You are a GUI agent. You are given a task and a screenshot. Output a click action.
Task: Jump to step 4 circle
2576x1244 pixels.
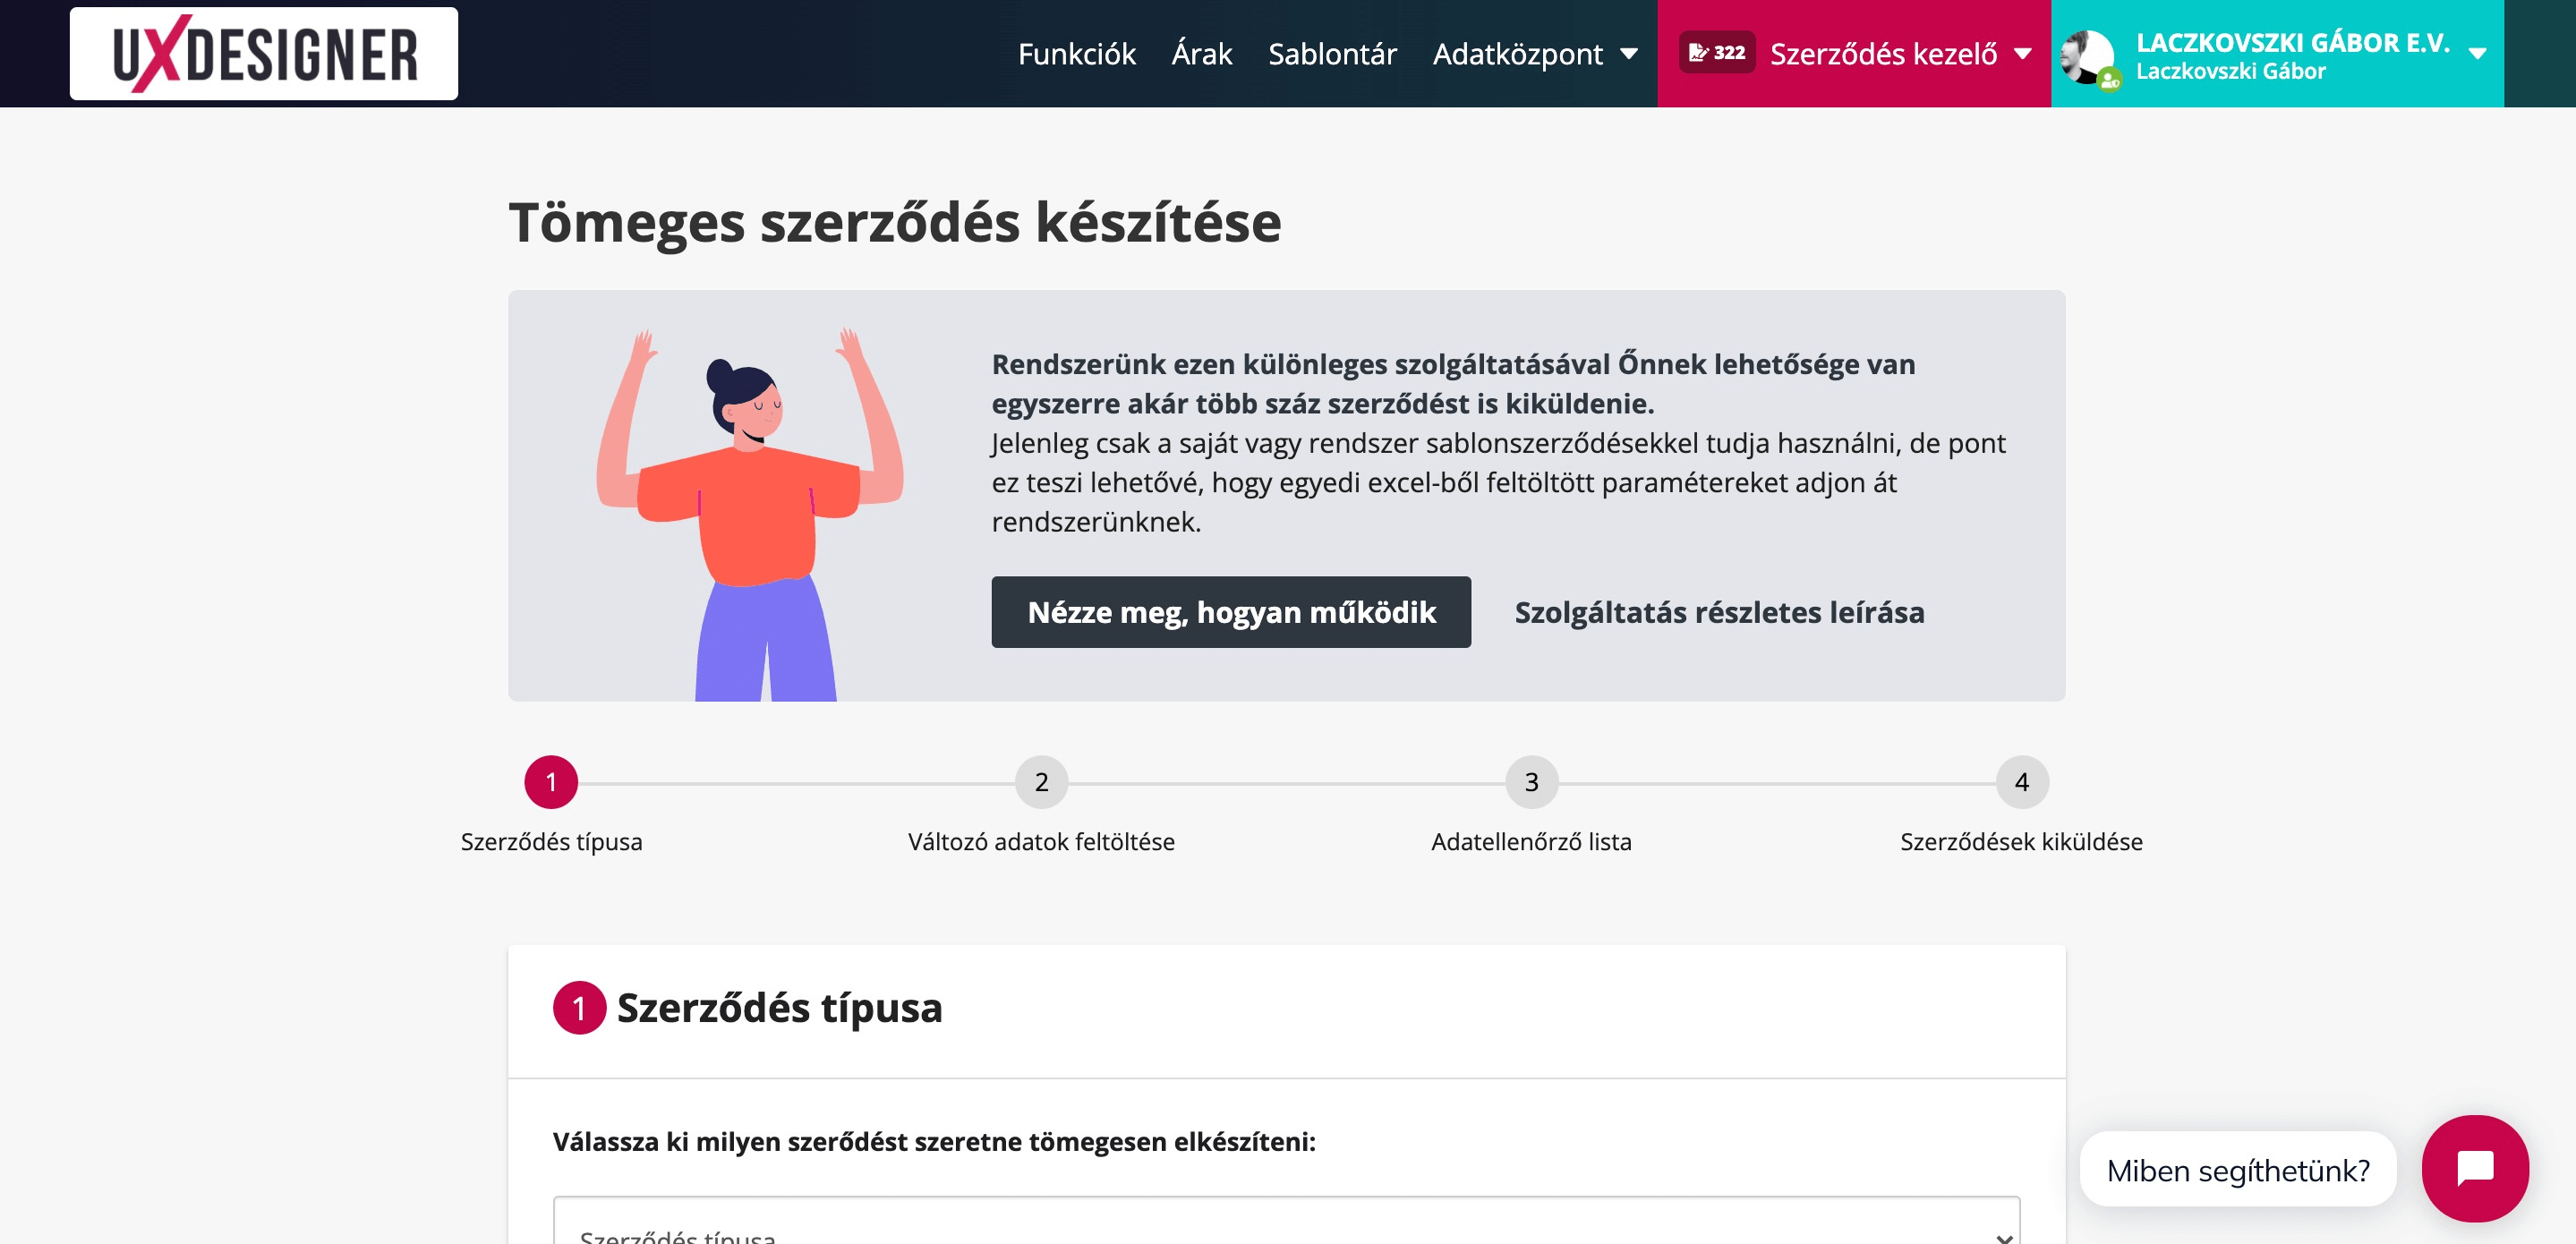[x=2021, y=782]
